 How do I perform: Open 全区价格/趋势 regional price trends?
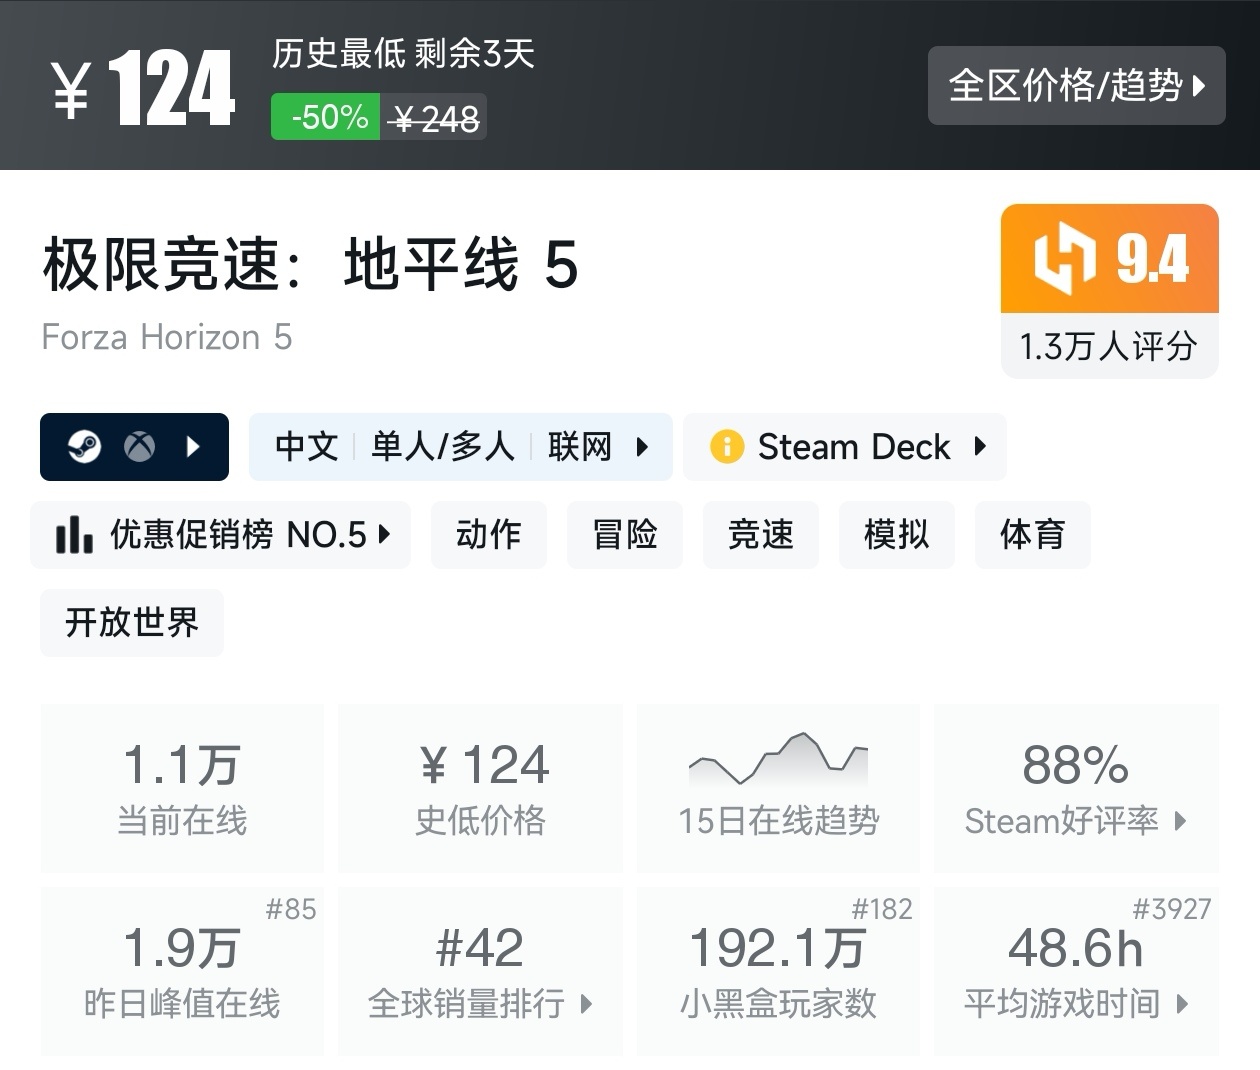1076,85
